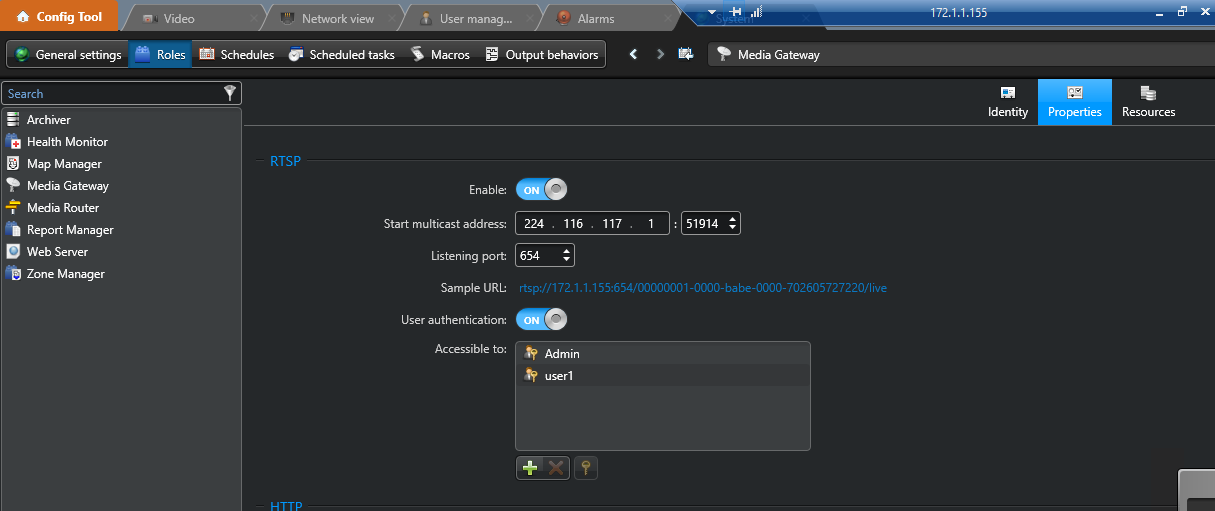
Task: Open the Properties tab
Action: 1075,102
